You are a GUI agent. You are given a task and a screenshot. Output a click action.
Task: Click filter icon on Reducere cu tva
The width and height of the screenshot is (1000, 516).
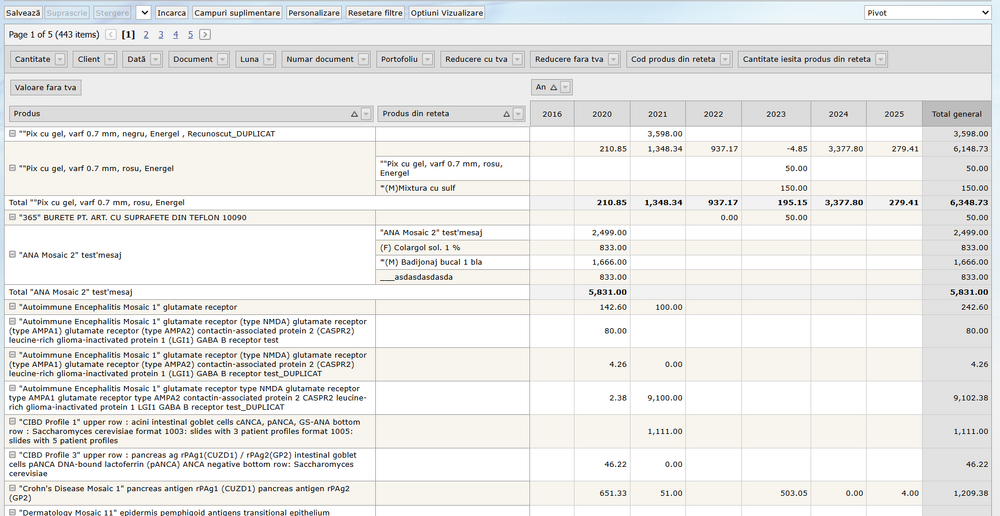pos(517,60)
